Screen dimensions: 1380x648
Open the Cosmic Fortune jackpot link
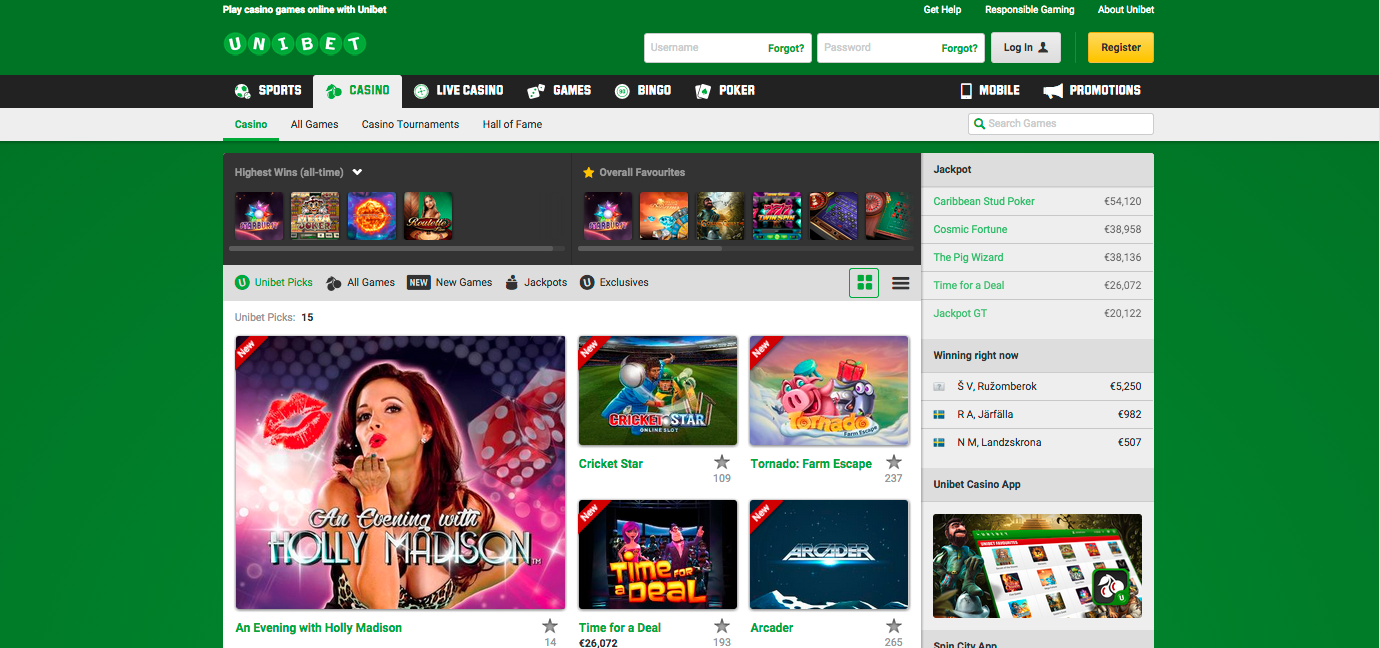[x=970, y=229]
